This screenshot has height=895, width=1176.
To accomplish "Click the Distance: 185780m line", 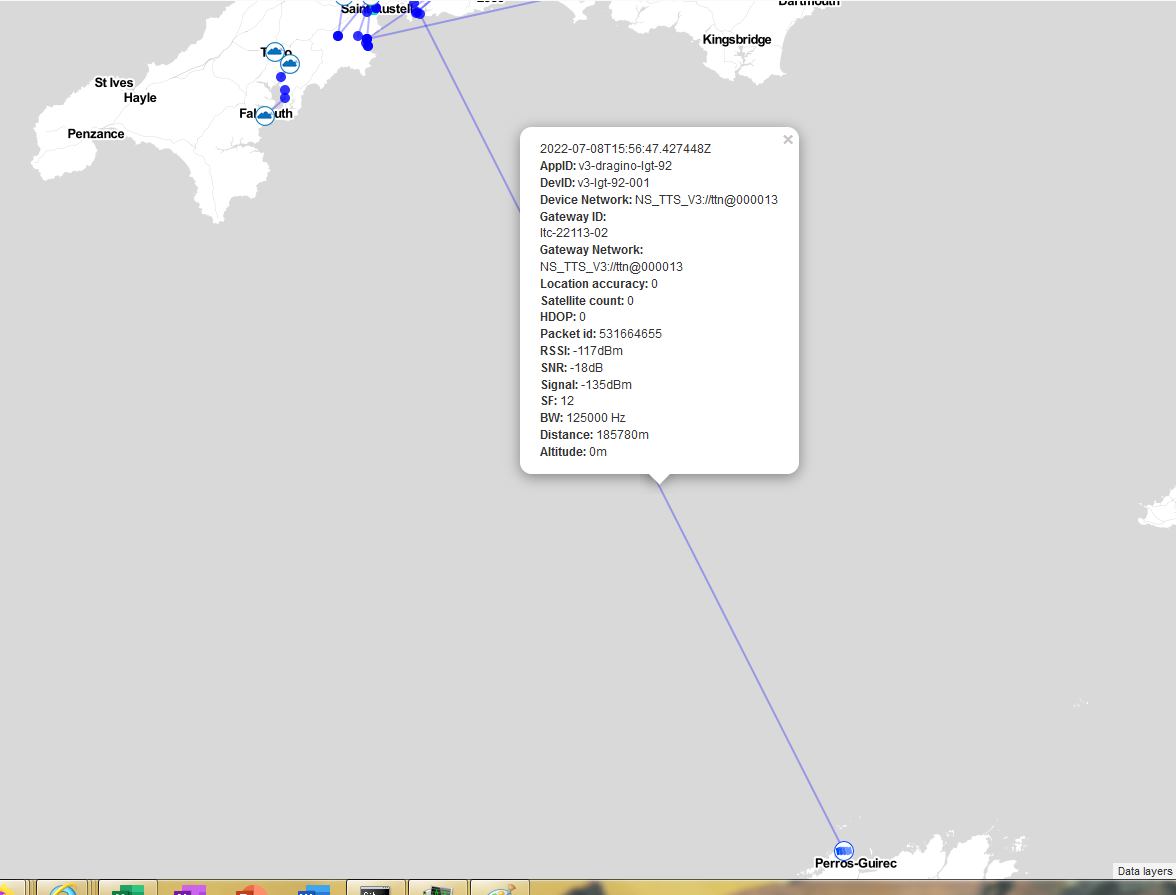I will 594,435.
